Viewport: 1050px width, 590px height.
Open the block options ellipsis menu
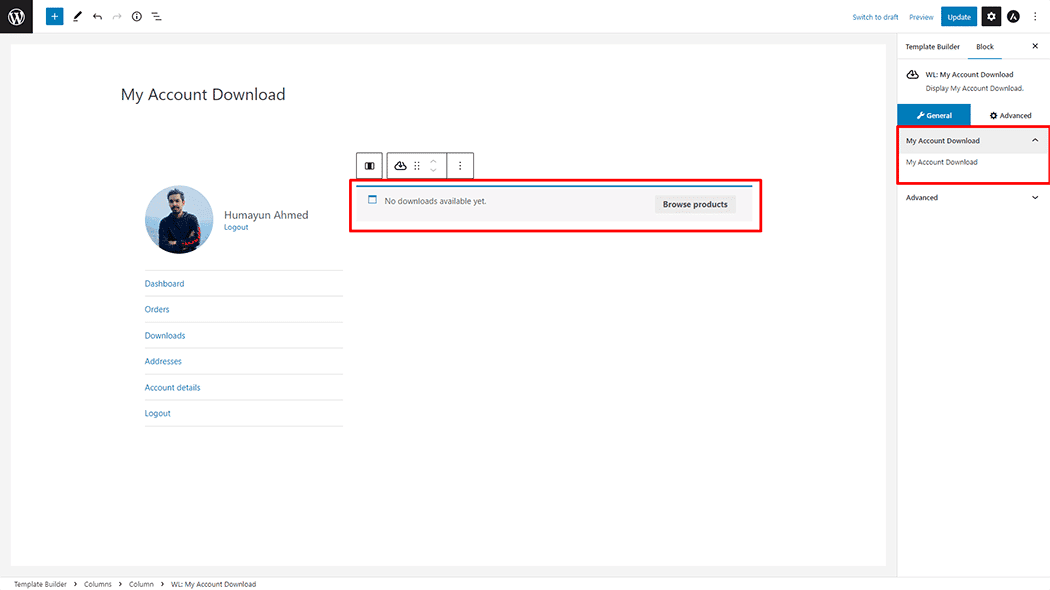[x=460, y=165]
